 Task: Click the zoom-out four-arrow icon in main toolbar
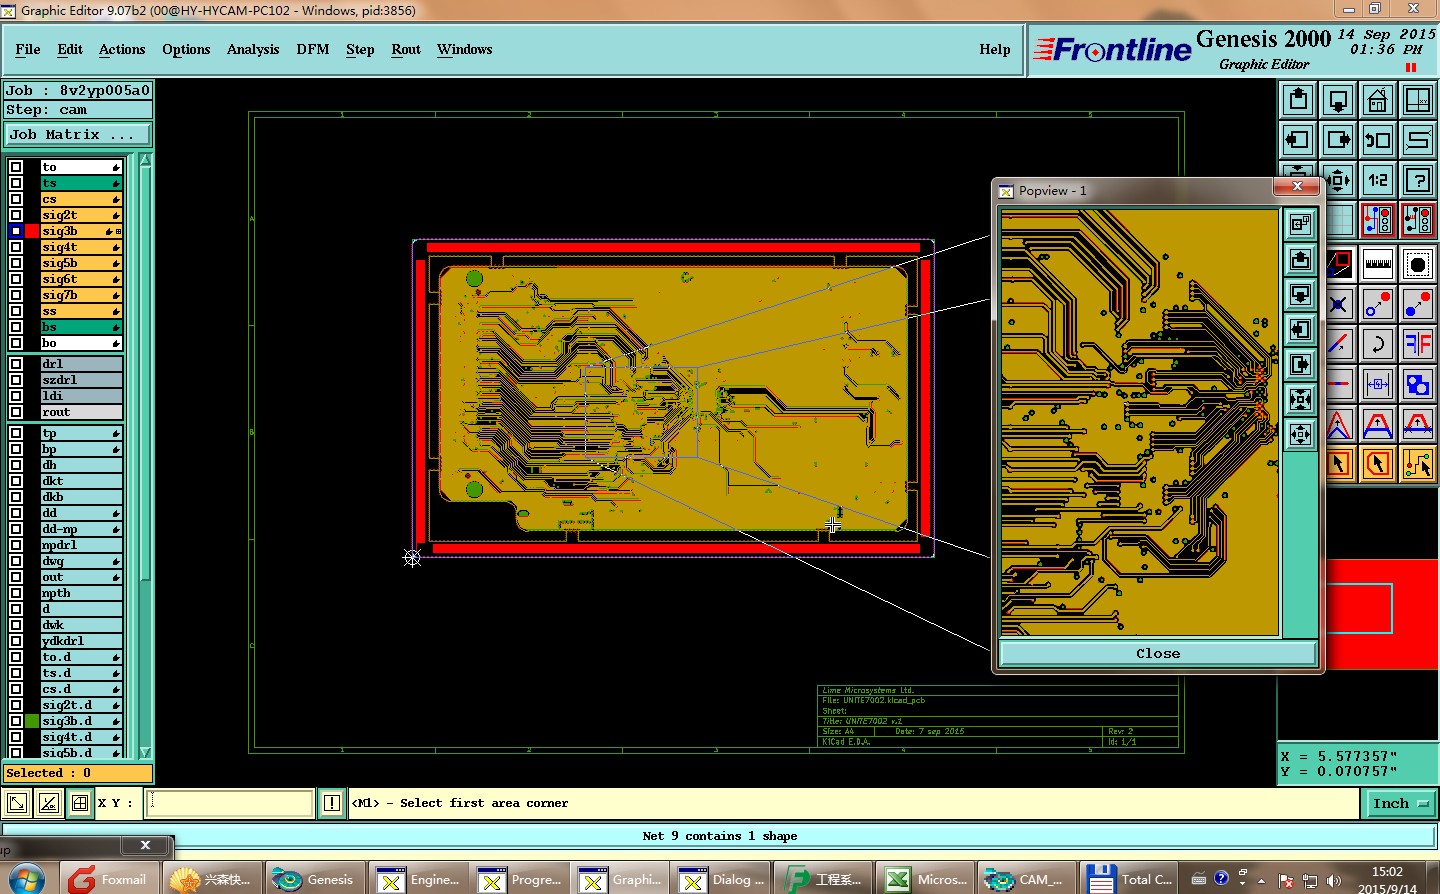tap(1338, 180)
